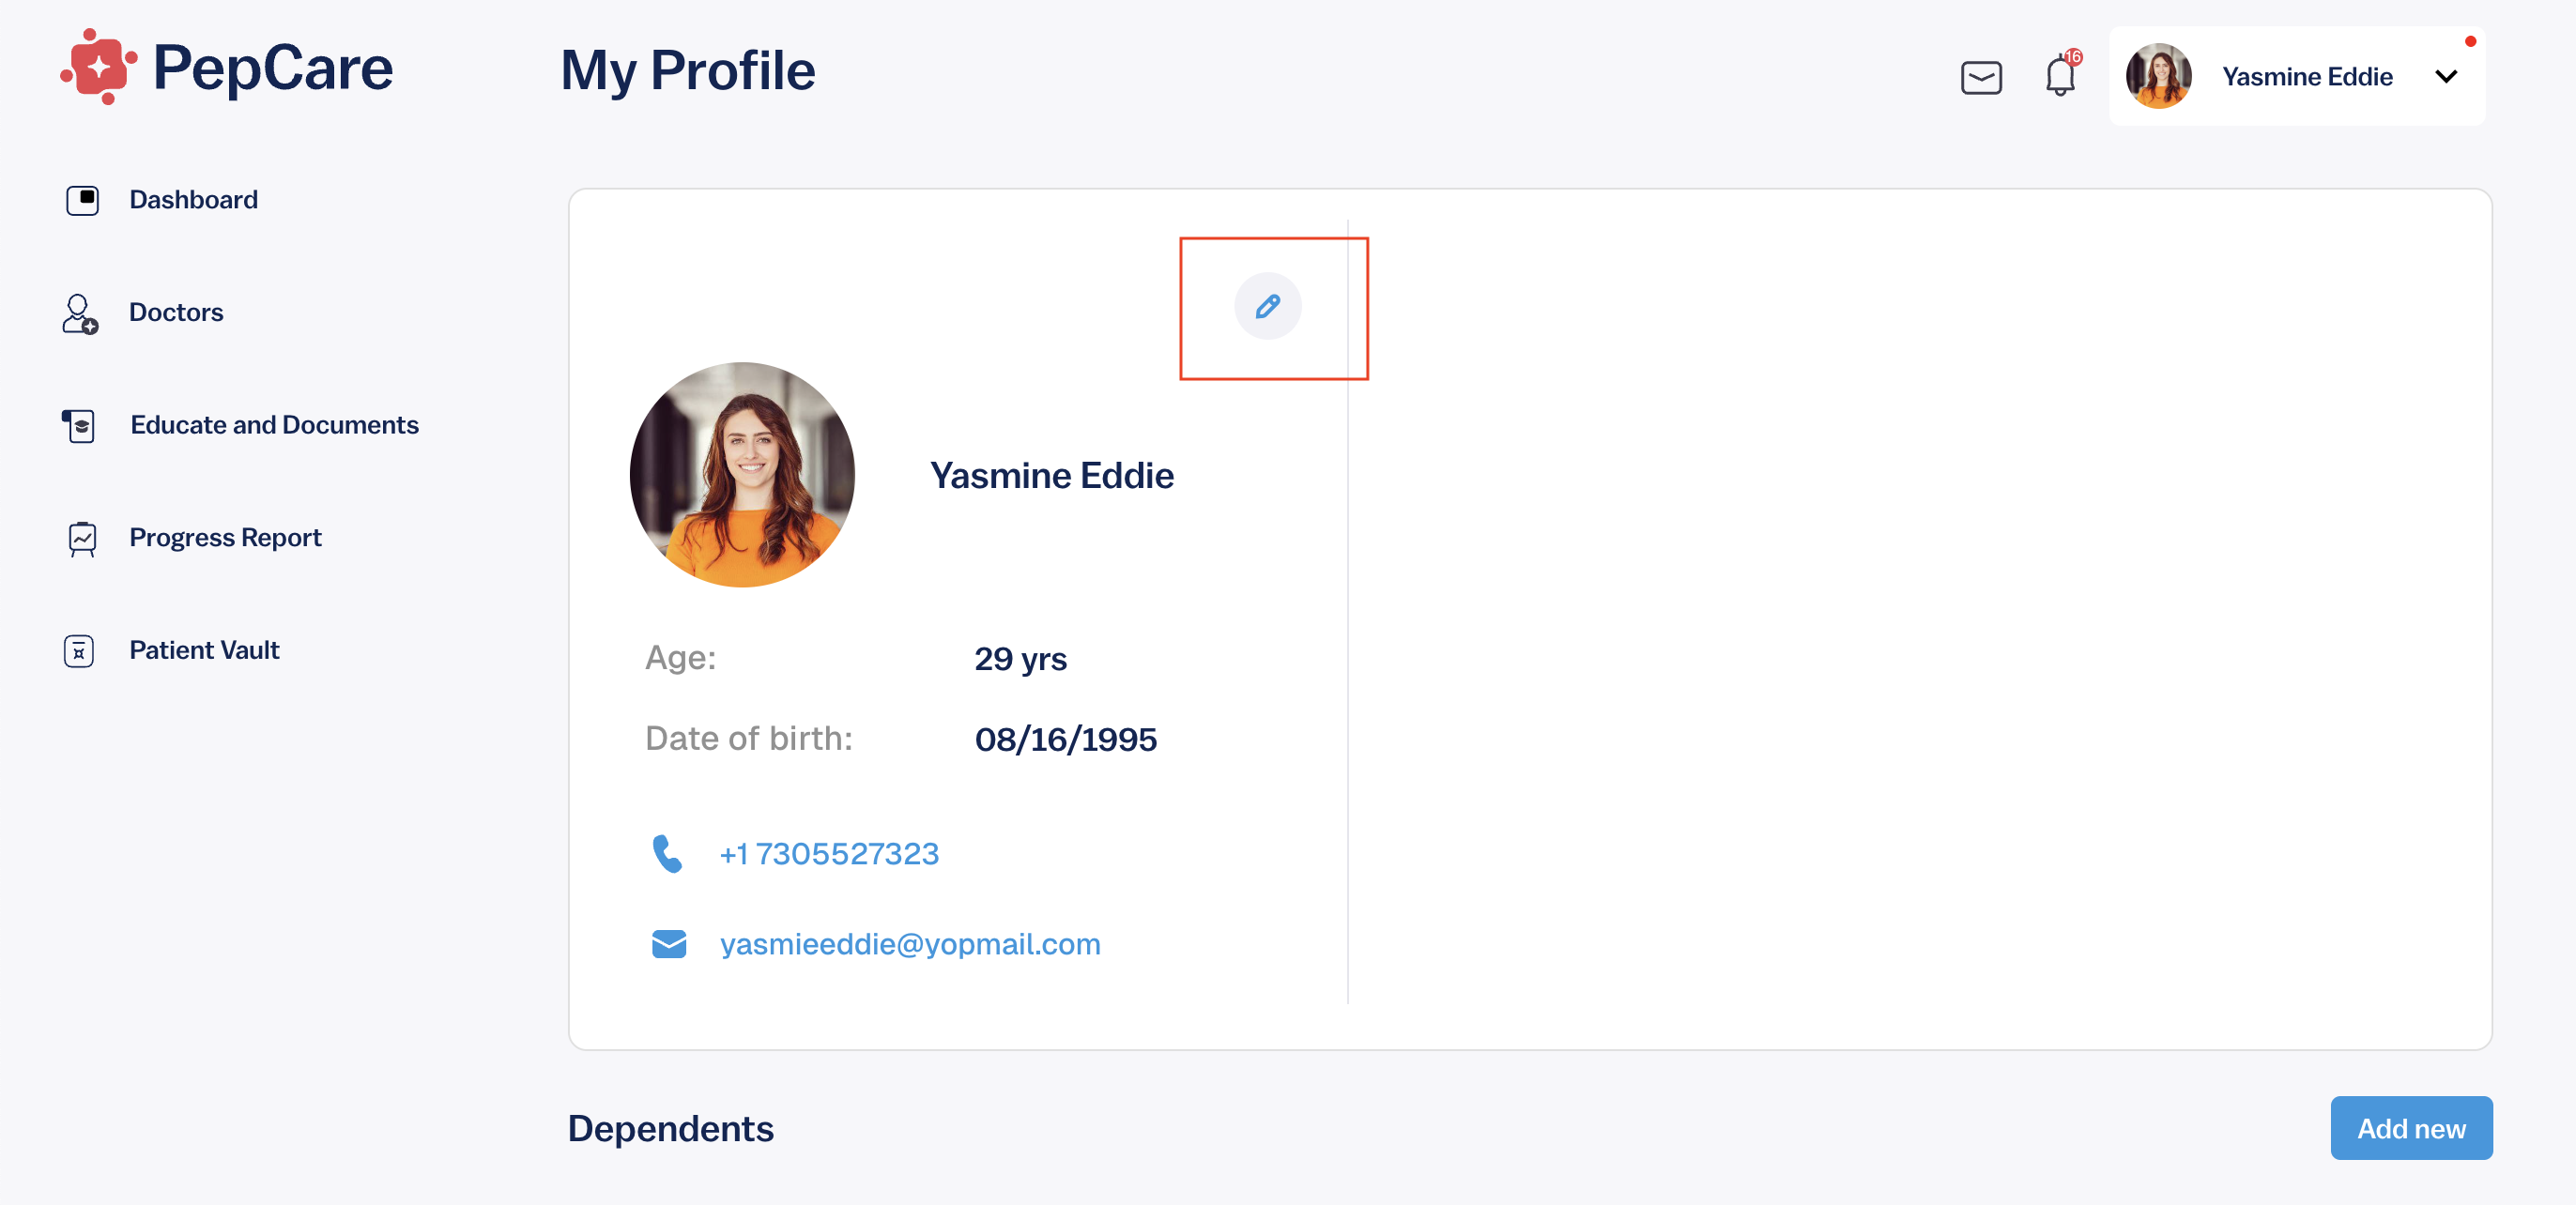This screenshot has height=1205, width=2576.
Task: Select Patient Vault menu item
Action: click(x=204, y=650)
